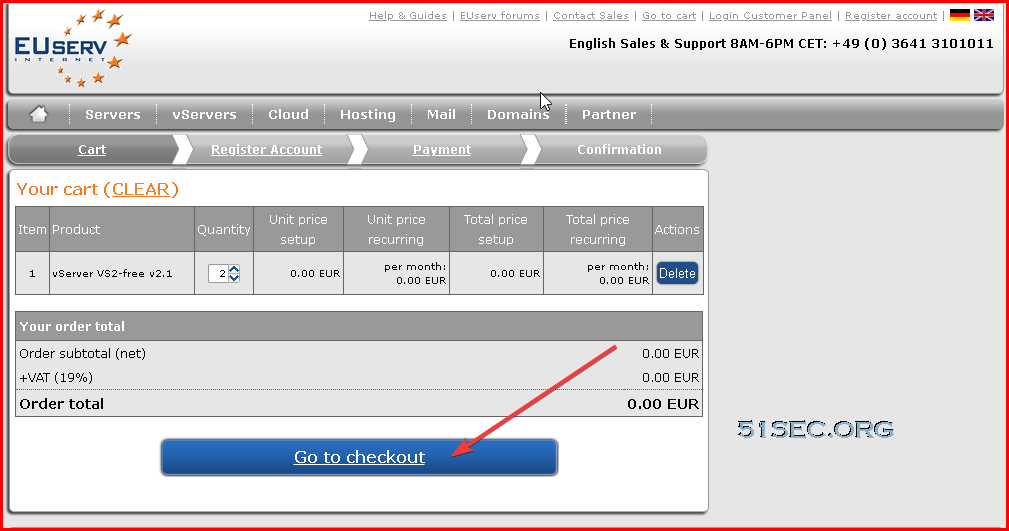The image size is (1009, 531).
Task: Click the Unit price setup column header
Action: [298, 229]
